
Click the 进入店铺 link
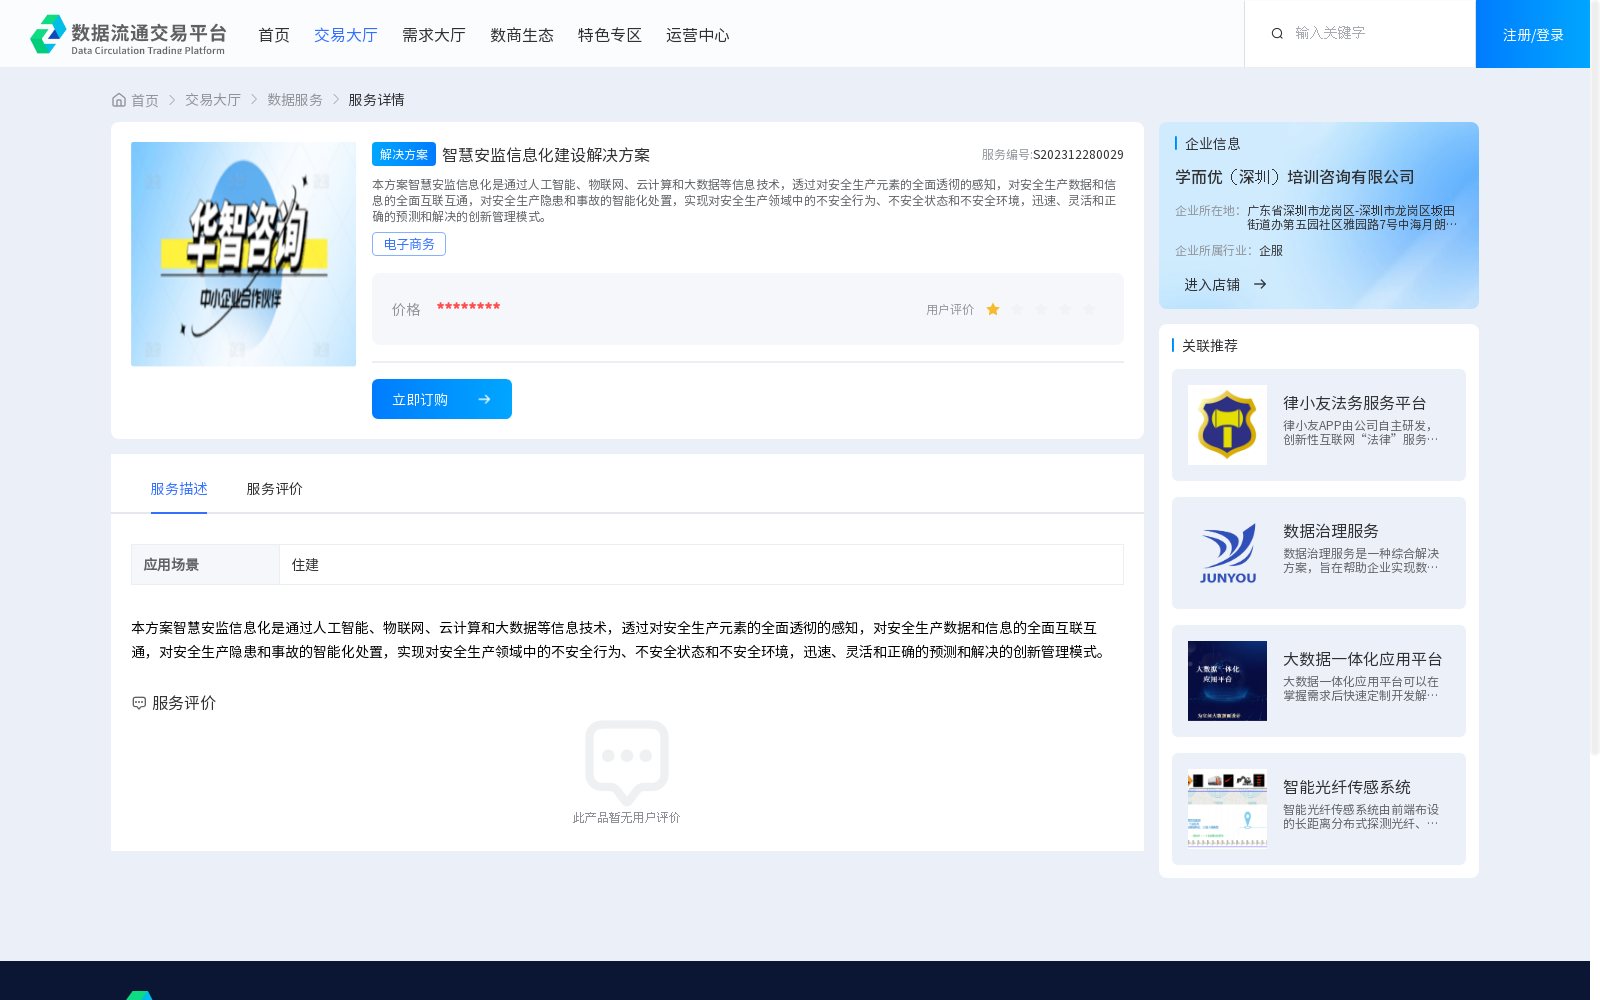point(1212,285)
